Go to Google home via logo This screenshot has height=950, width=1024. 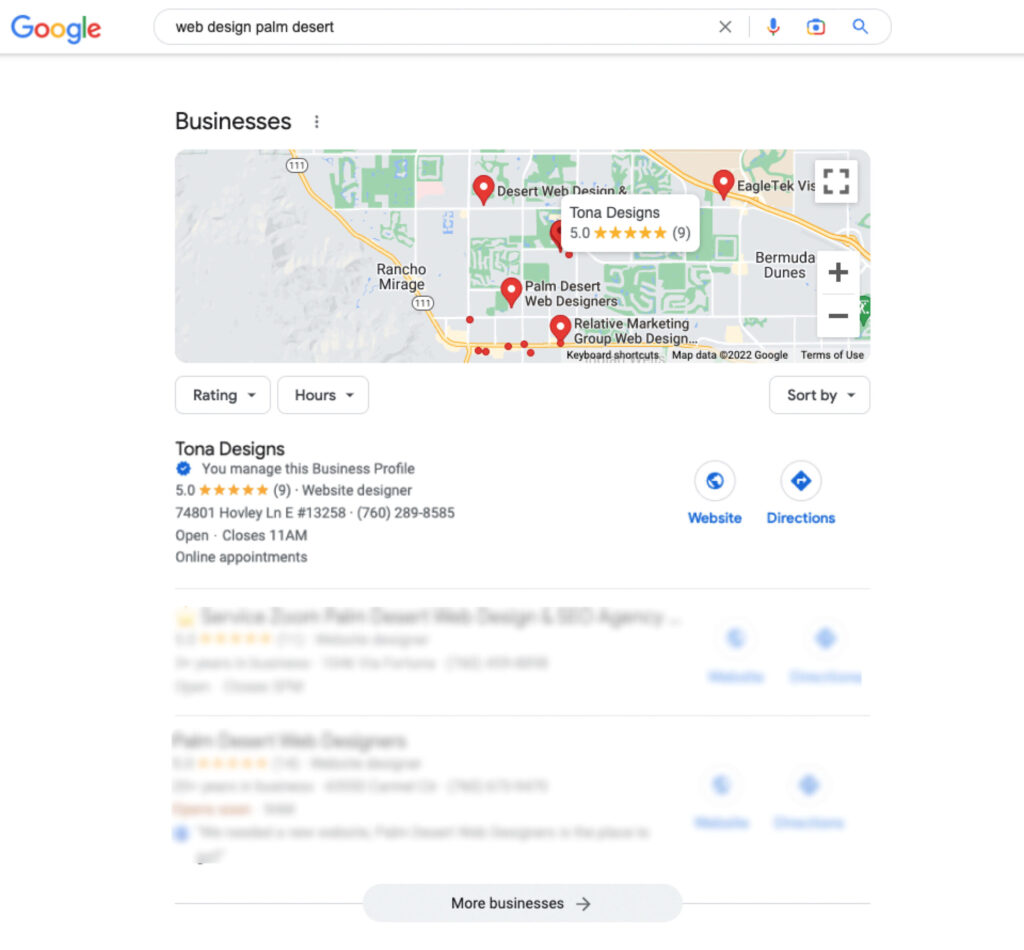56,28
